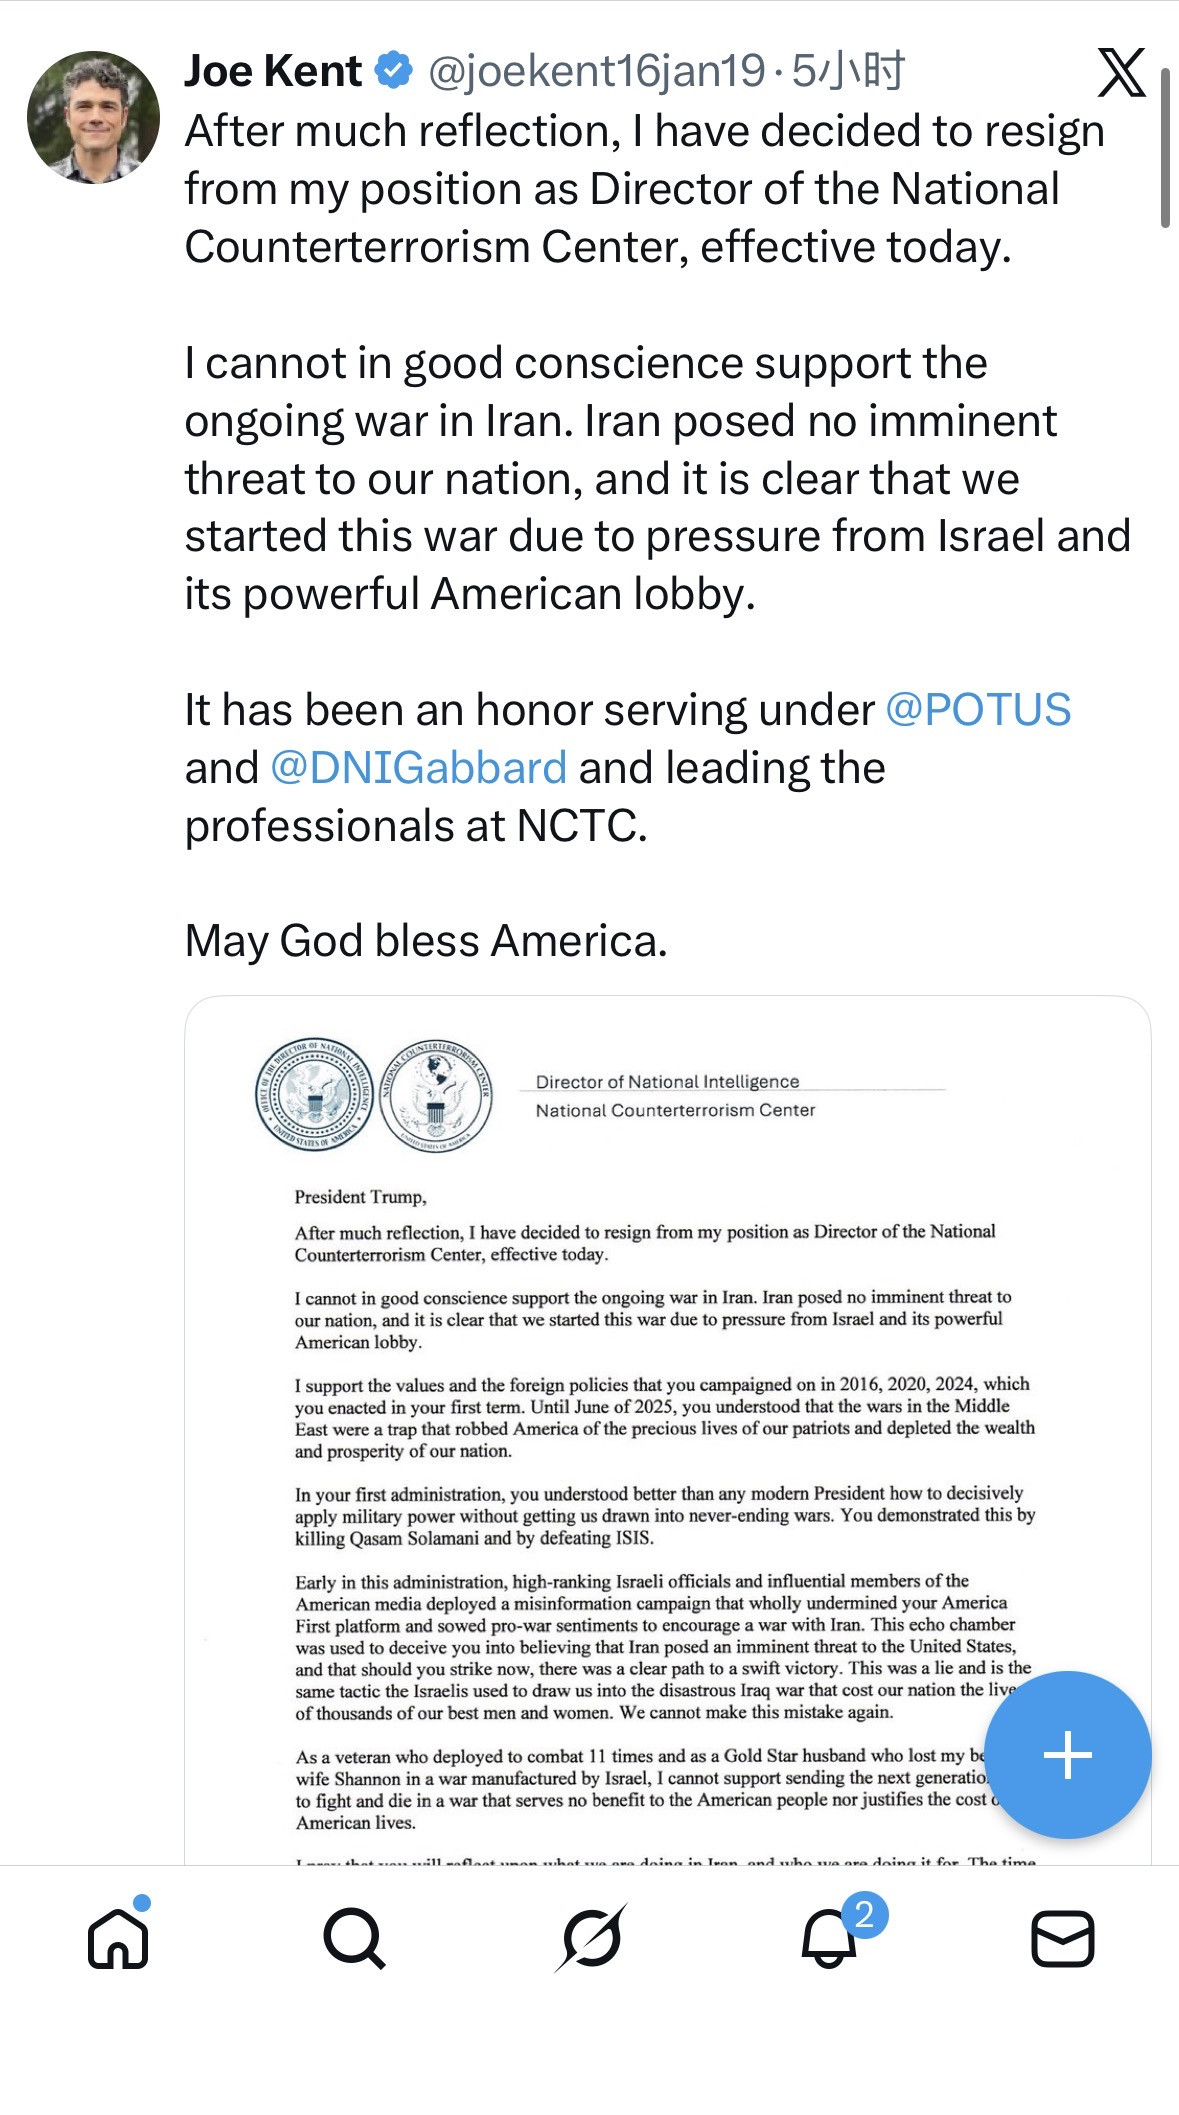Image resolution: width=1179 pixels, height=2115 pixels.
Task: Open the Home tab icon
Action: (118, 1938)
